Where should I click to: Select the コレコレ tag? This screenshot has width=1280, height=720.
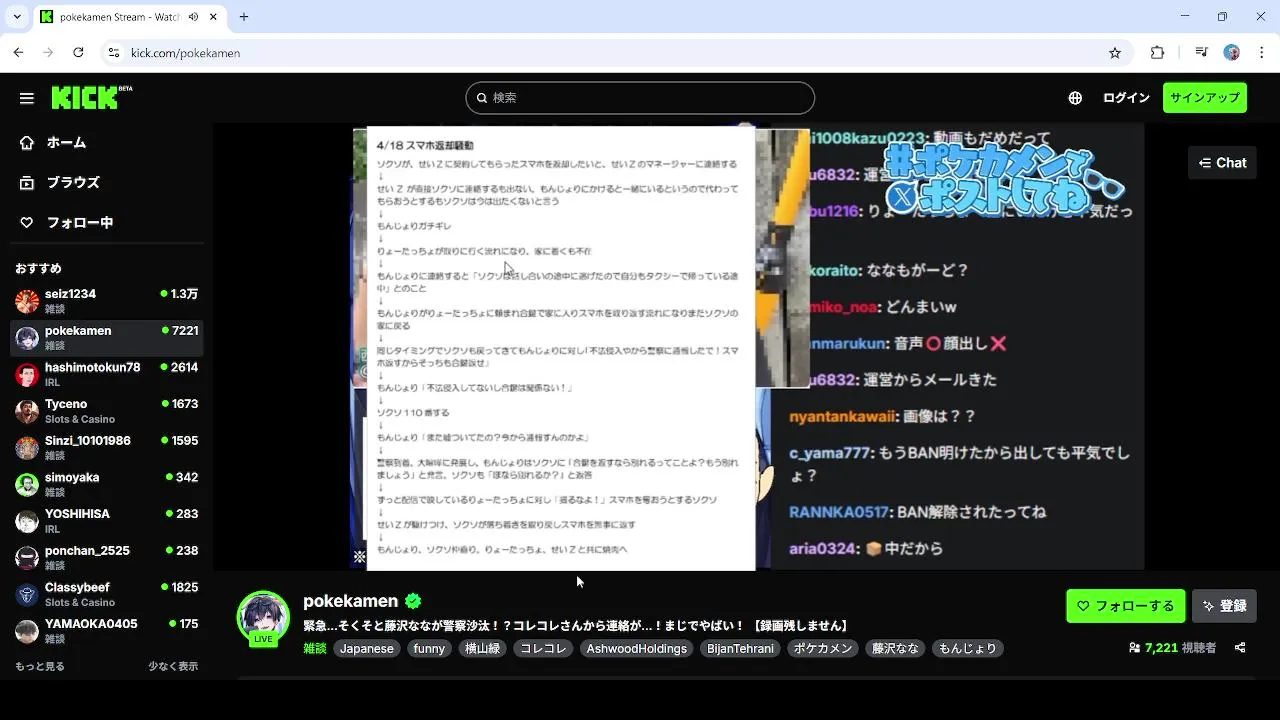543,649
